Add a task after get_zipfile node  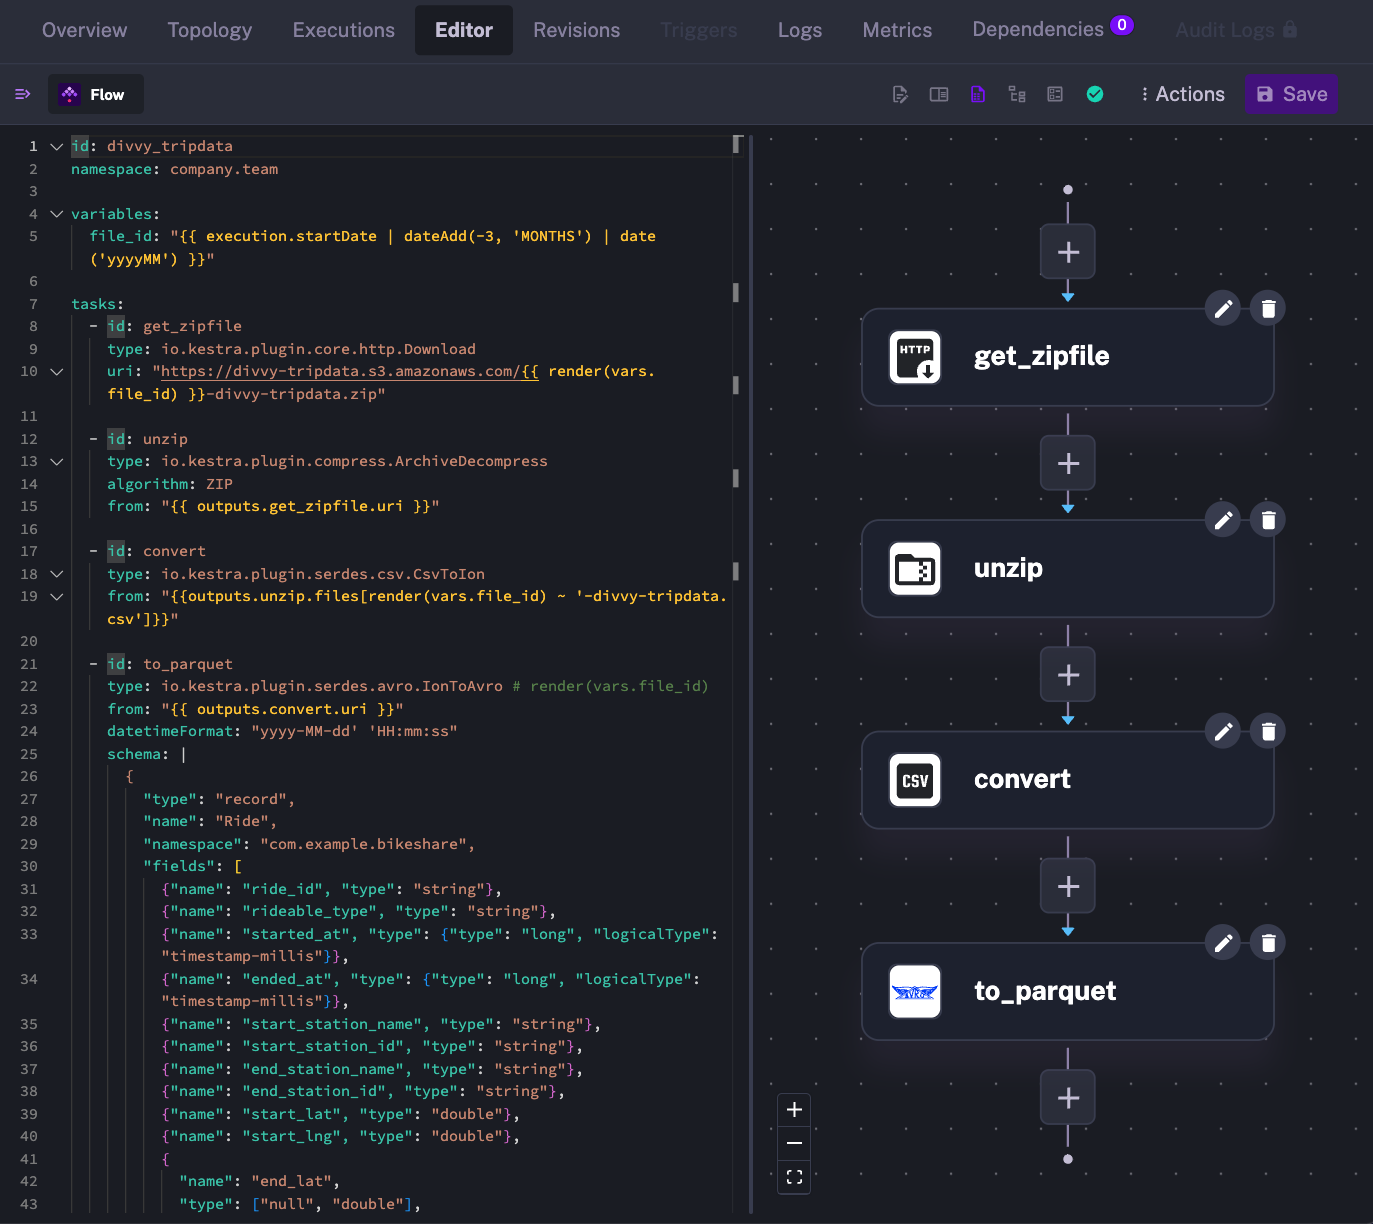point(1068,464)
